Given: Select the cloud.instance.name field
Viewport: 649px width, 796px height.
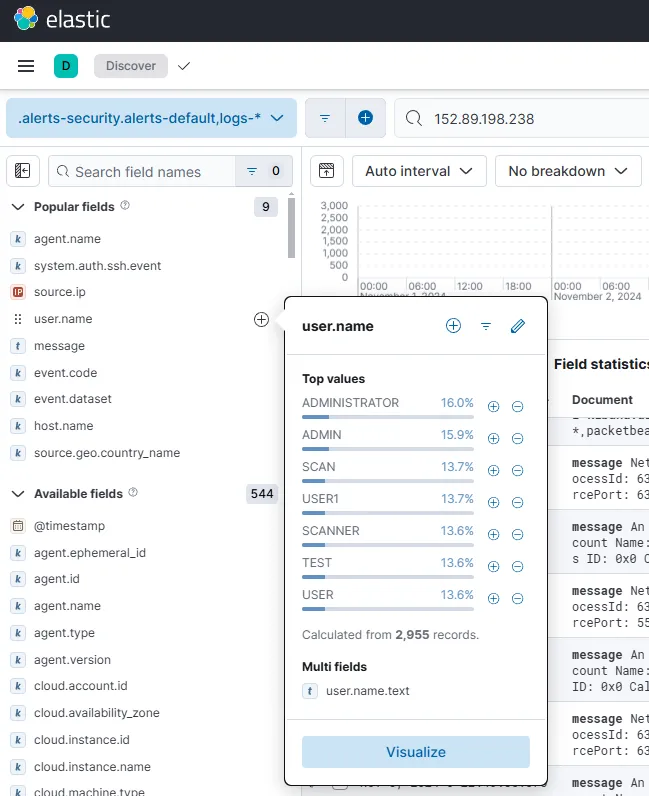Looking at the screenshot, I should 92,767.
